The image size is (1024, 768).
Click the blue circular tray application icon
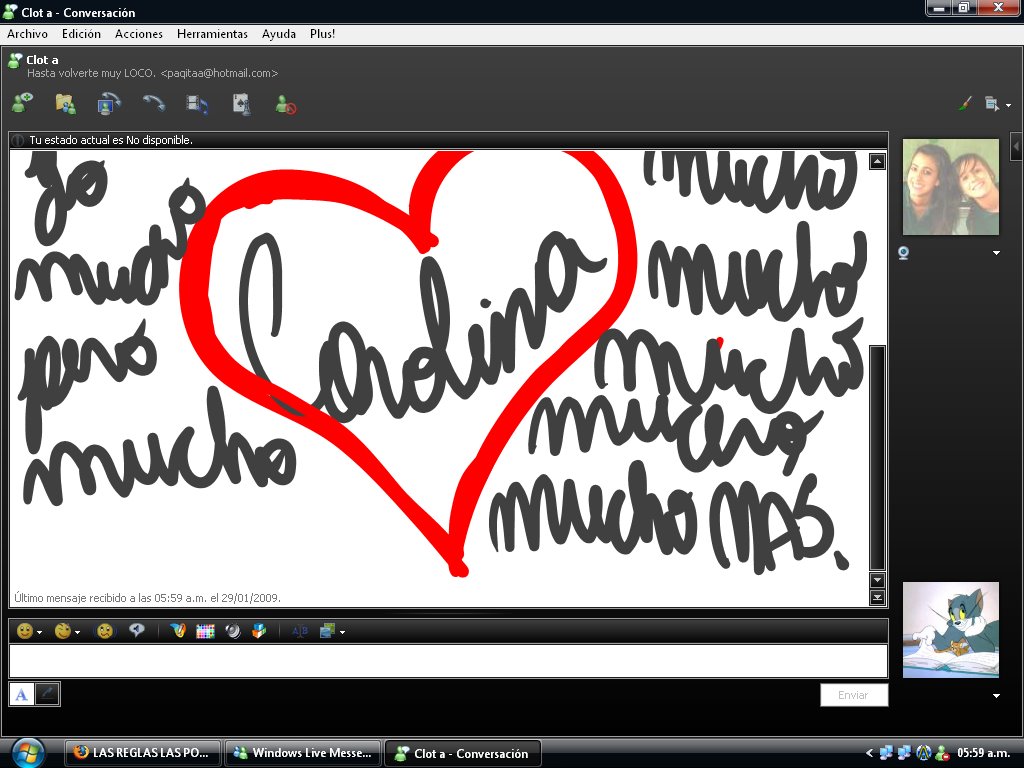point(923,753)
